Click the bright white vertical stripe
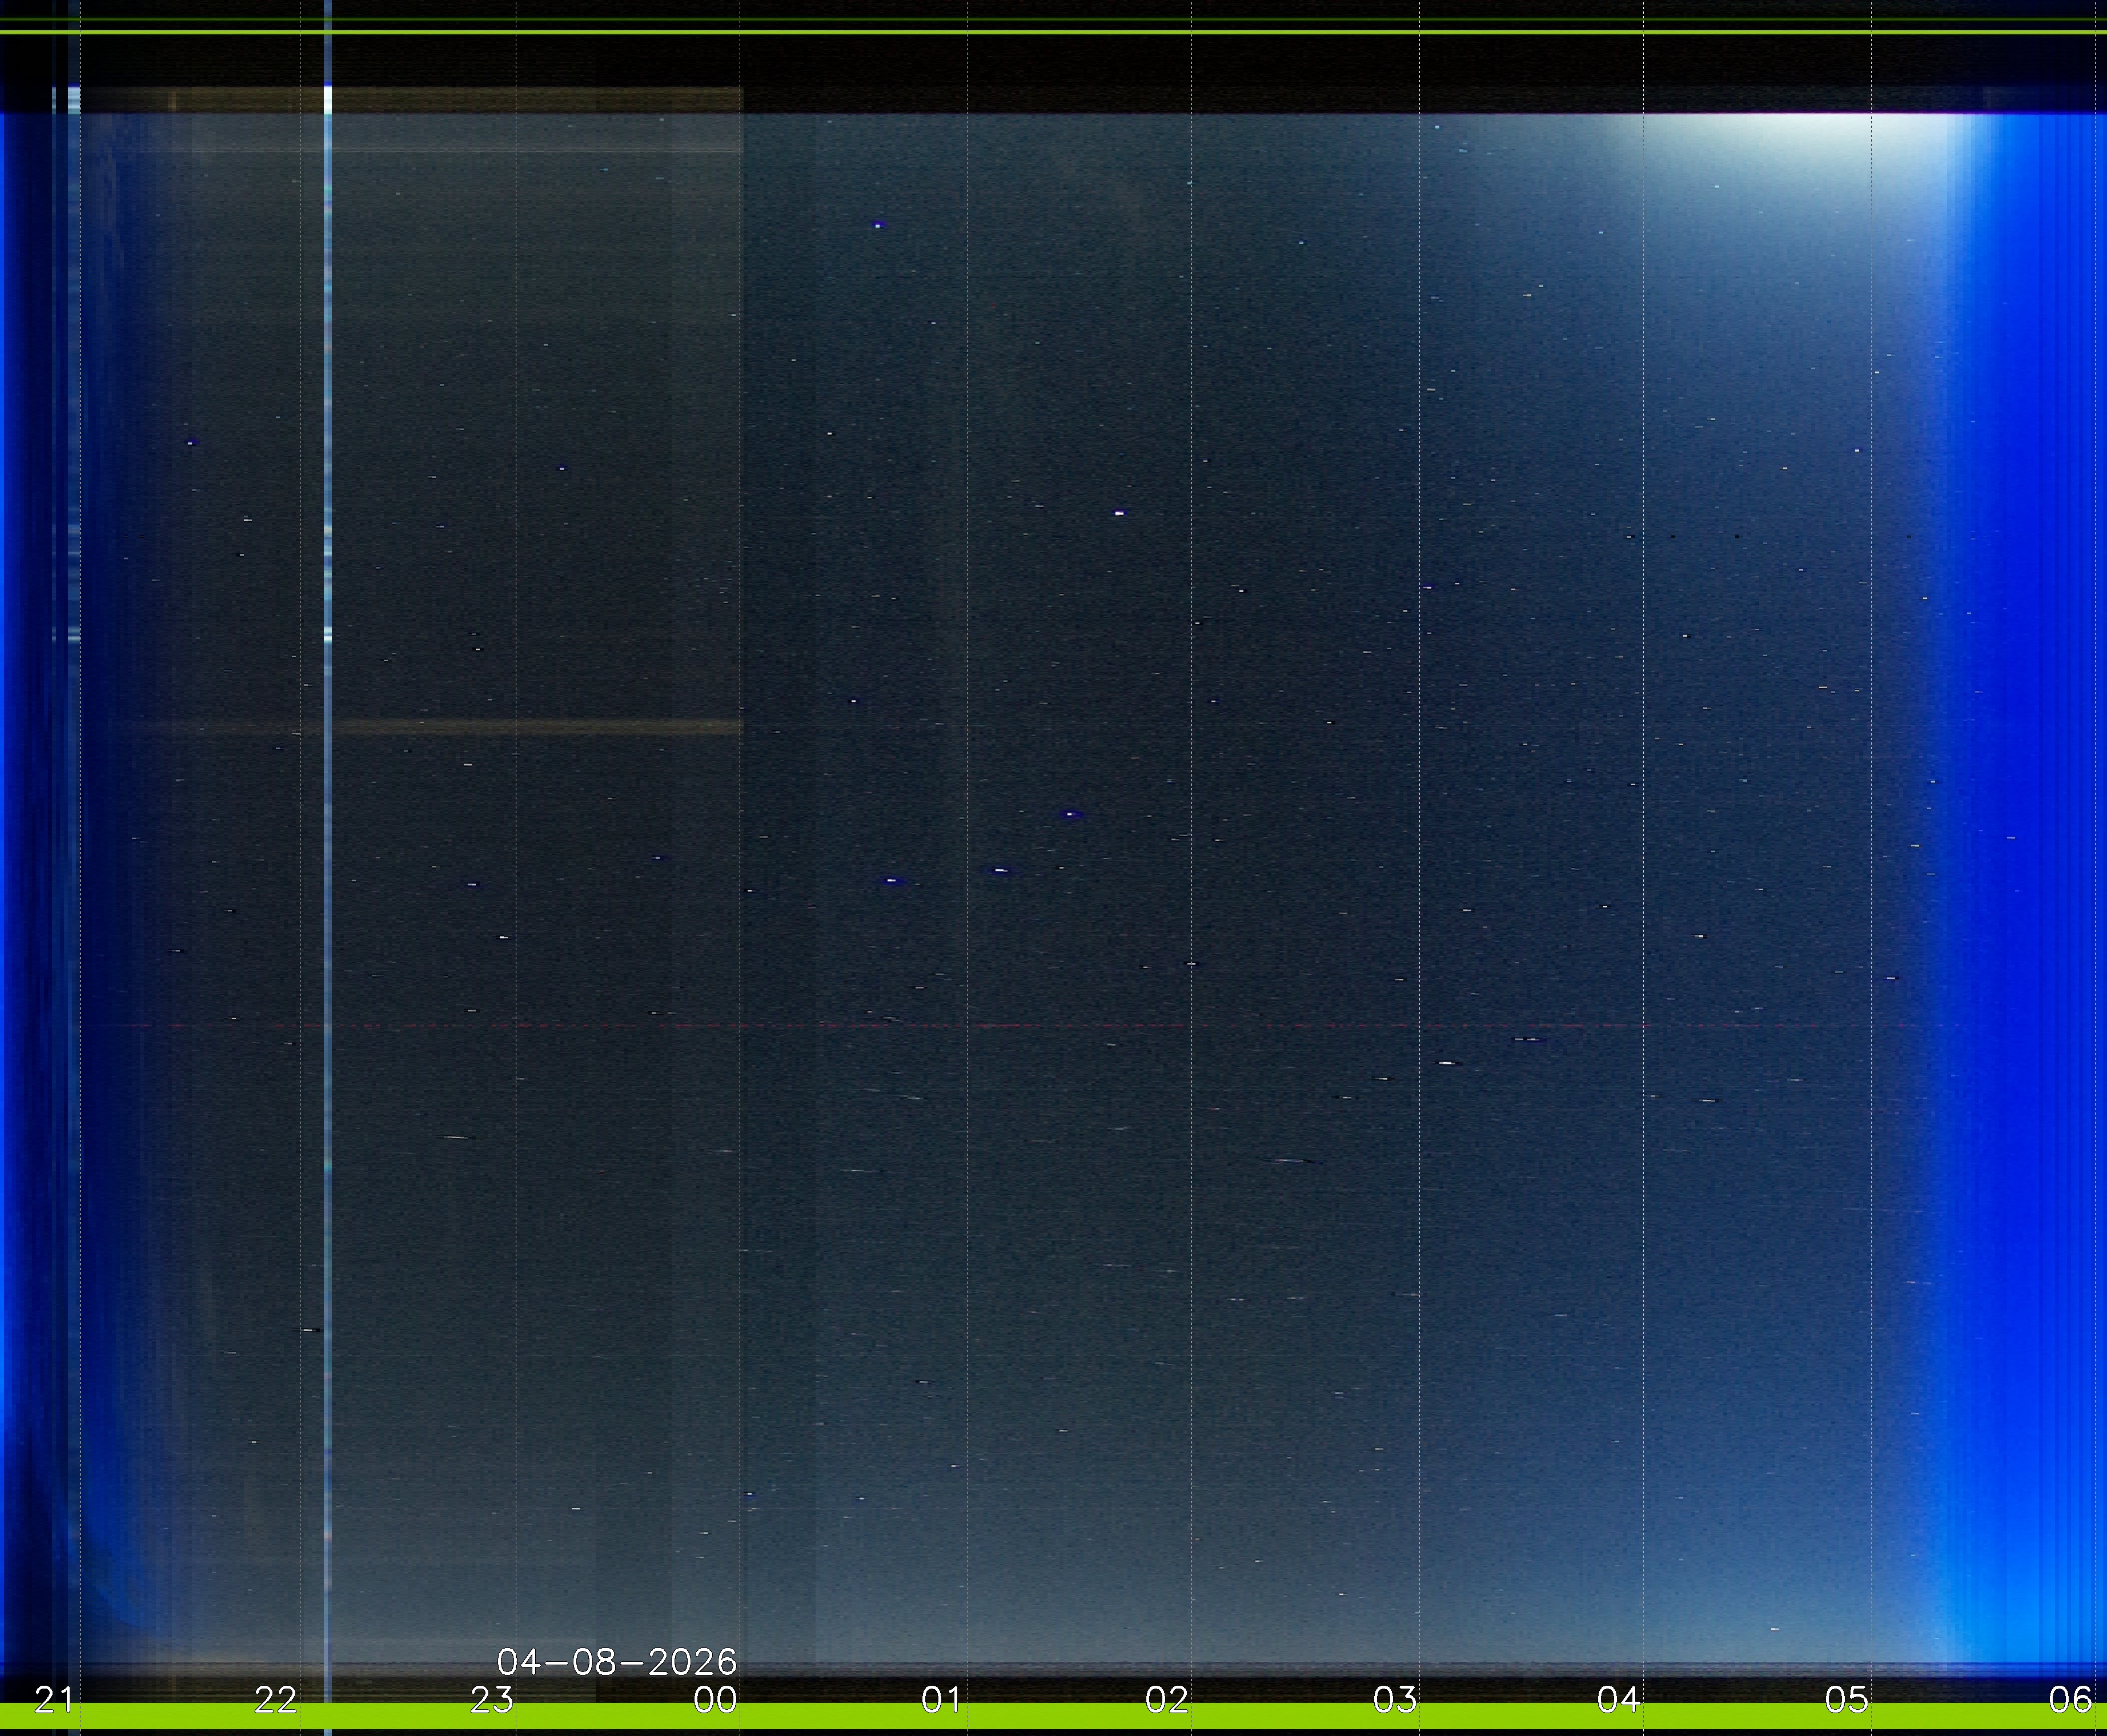The width and height of the screenshot is (2107, 1736). pyautogui.click(x=328, y=800)
